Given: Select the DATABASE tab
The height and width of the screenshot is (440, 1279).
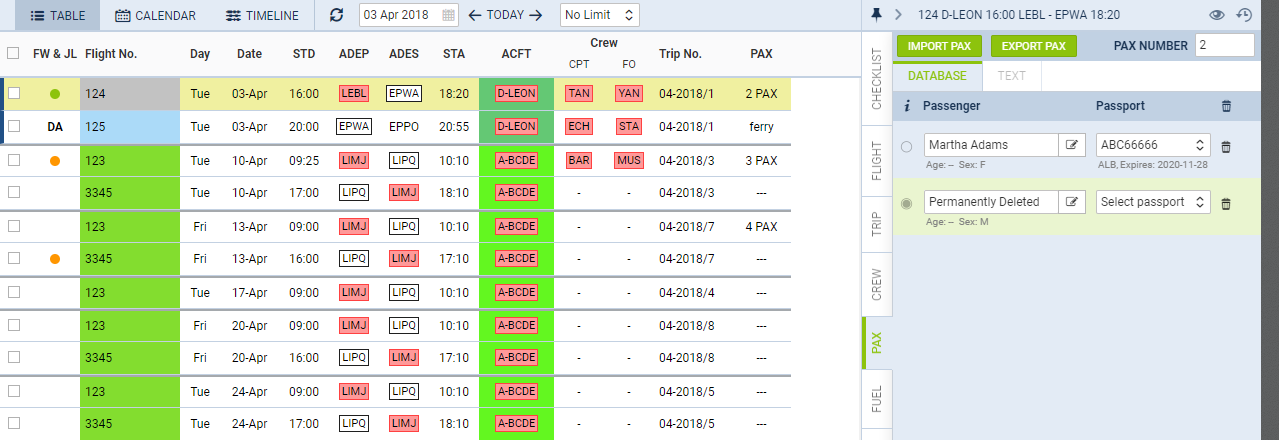Looking at the screenshot, I should click(x=937, y=75).
